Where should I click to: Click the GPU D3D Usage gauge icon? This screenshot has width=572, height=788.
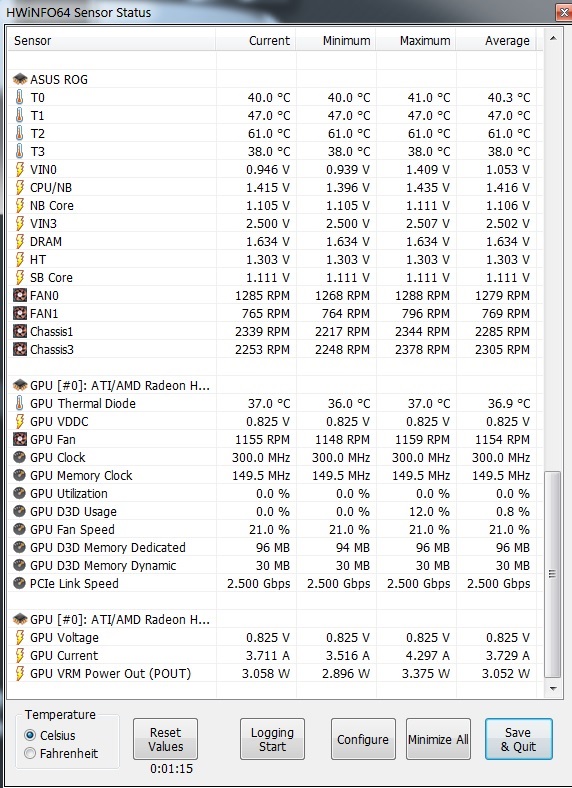click(x=20, y=512)
